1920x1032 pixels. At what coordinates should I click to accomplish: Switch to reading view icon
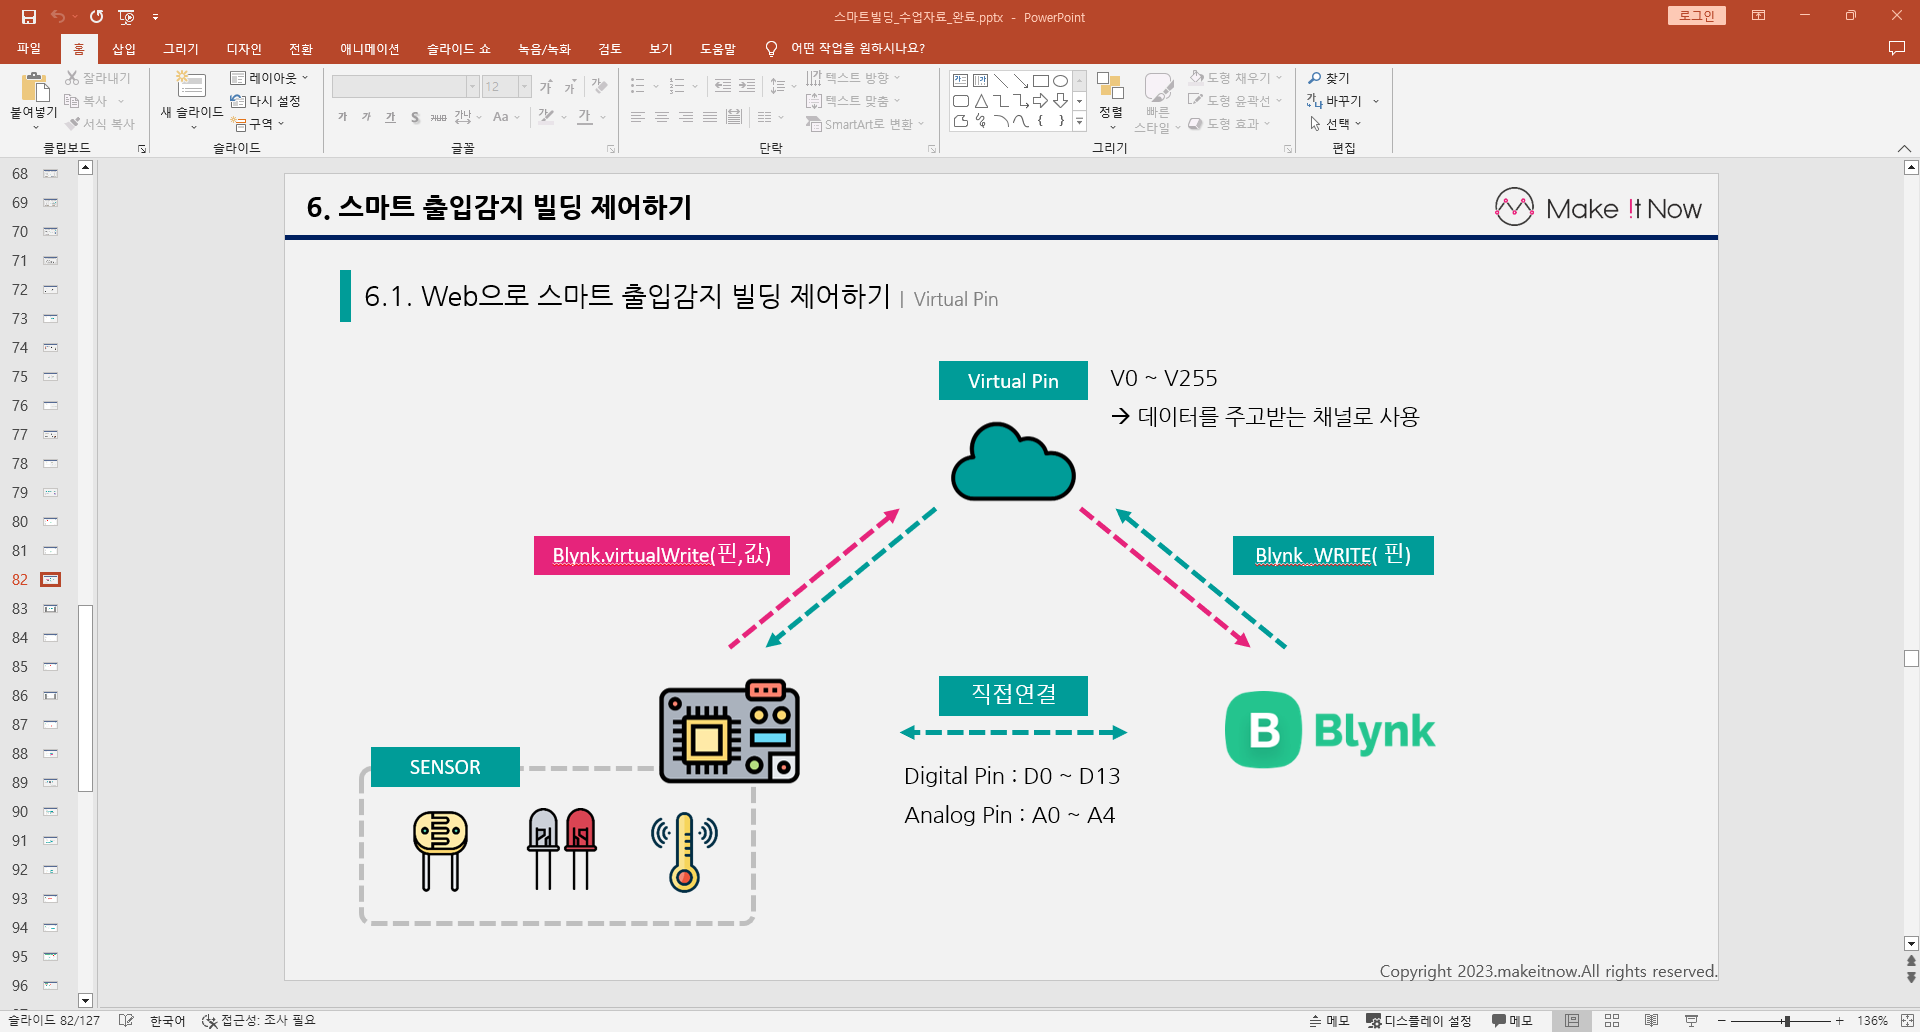(x=1651, y=1021)
